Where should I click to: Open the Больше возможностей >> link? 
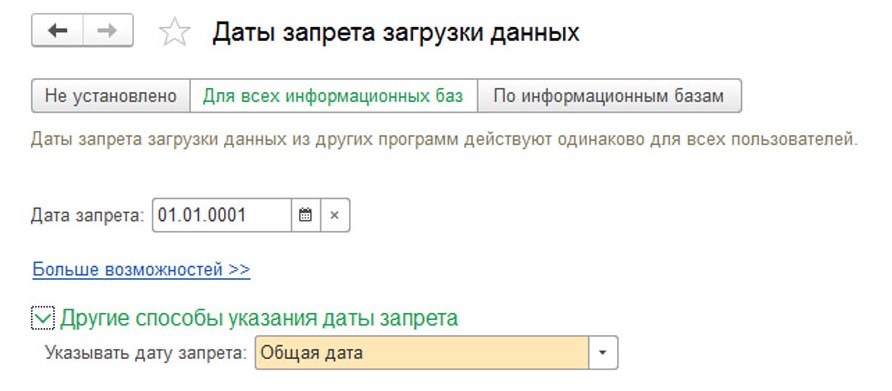click(141, 269)
